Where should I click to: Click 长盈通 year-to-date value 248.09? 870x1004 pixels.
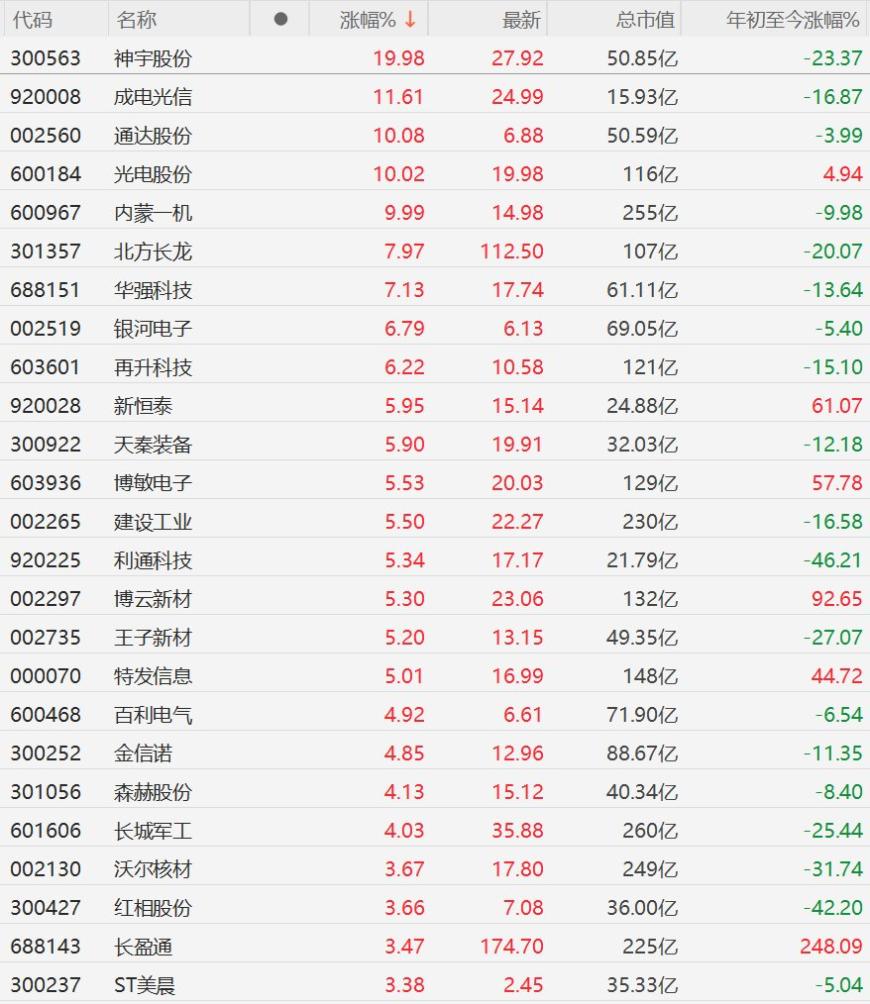[x=831, y=946]
